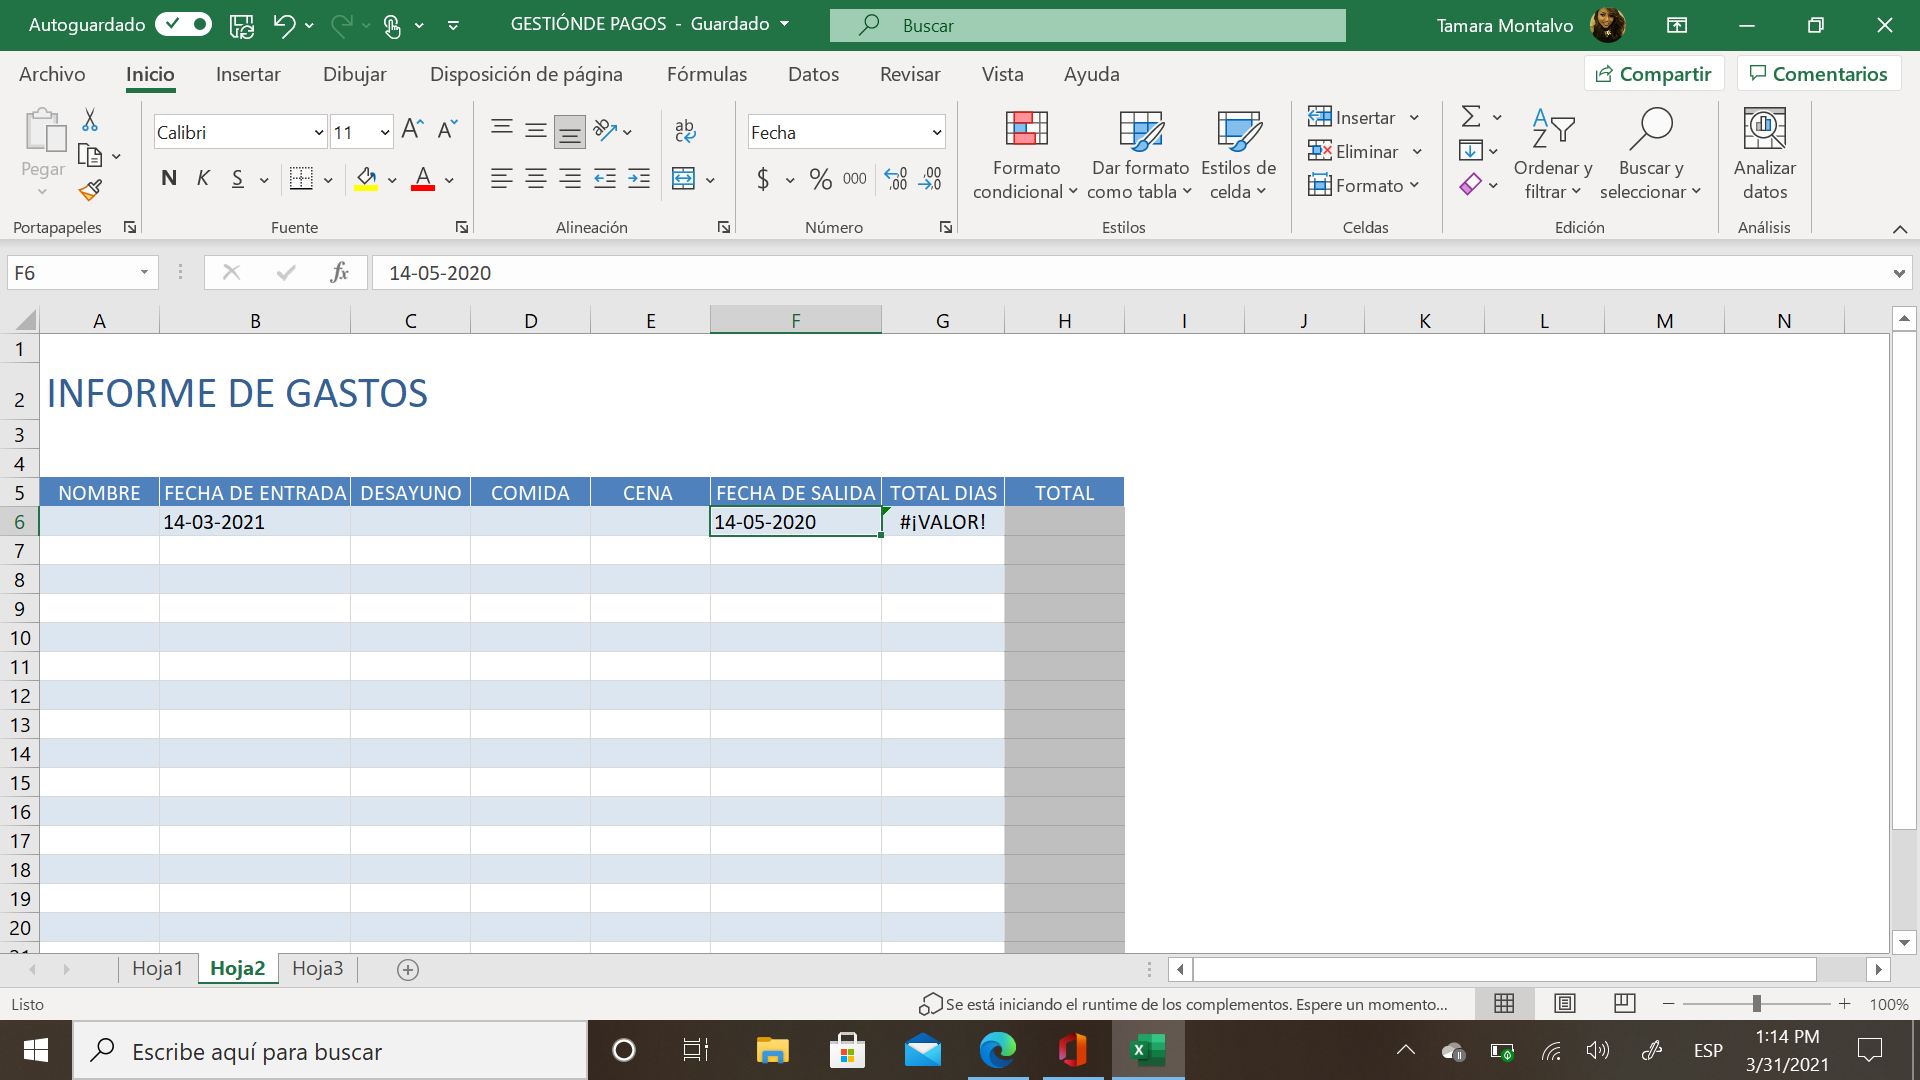Open the Comentarios panel

(1818, 73)
